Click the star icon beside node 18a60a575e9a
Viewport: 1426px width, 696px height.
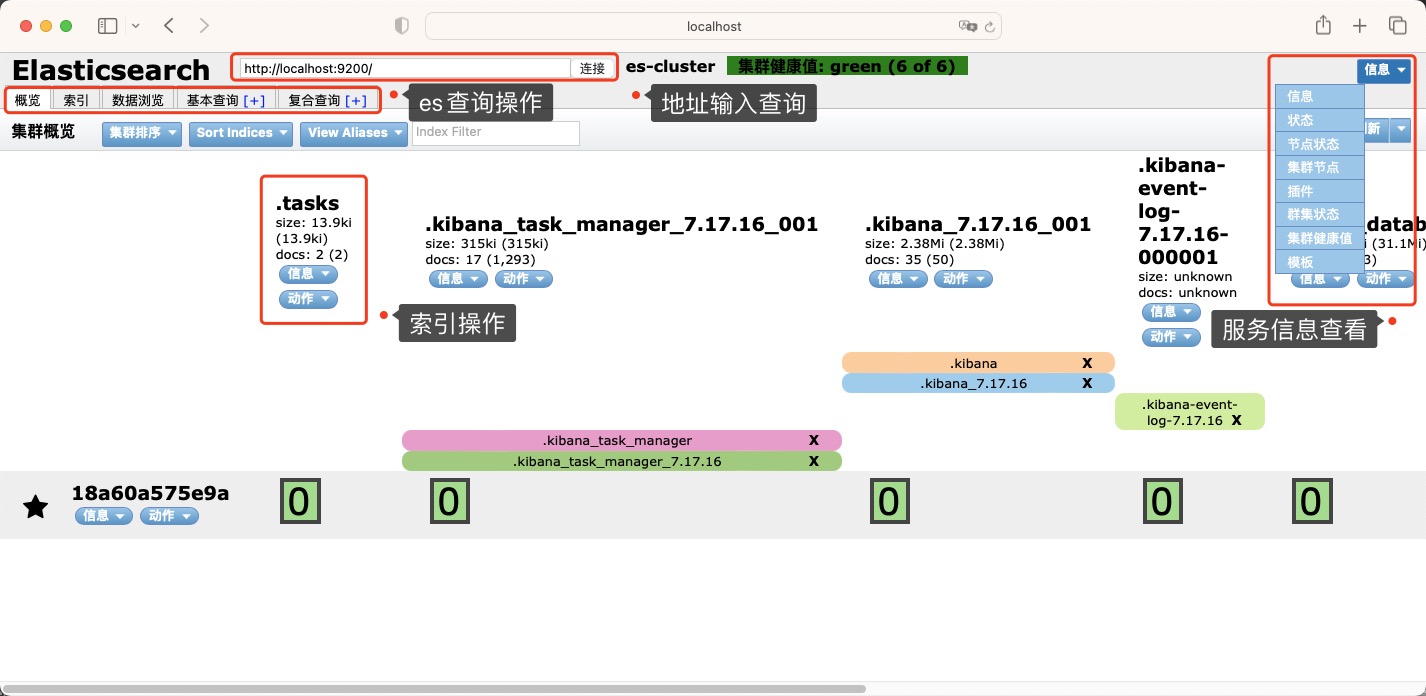coord(35,507)
